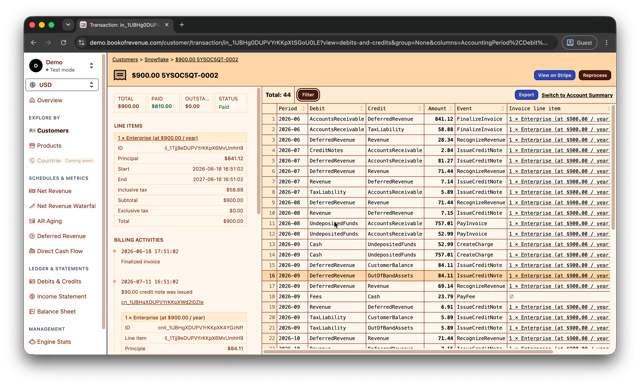Click the STATUS Paid summary card
This screenshot has height=386, width=640.
[x=230, y=103]
